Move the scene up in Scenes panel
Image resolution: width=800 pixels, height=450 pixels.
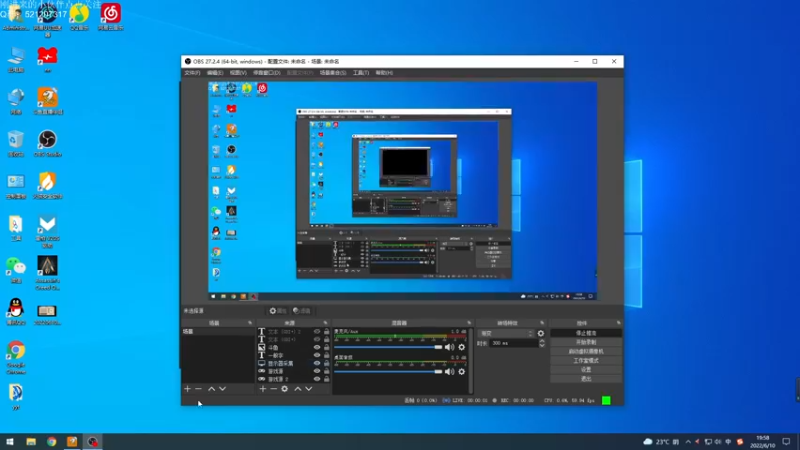click(x=211, y=389)
